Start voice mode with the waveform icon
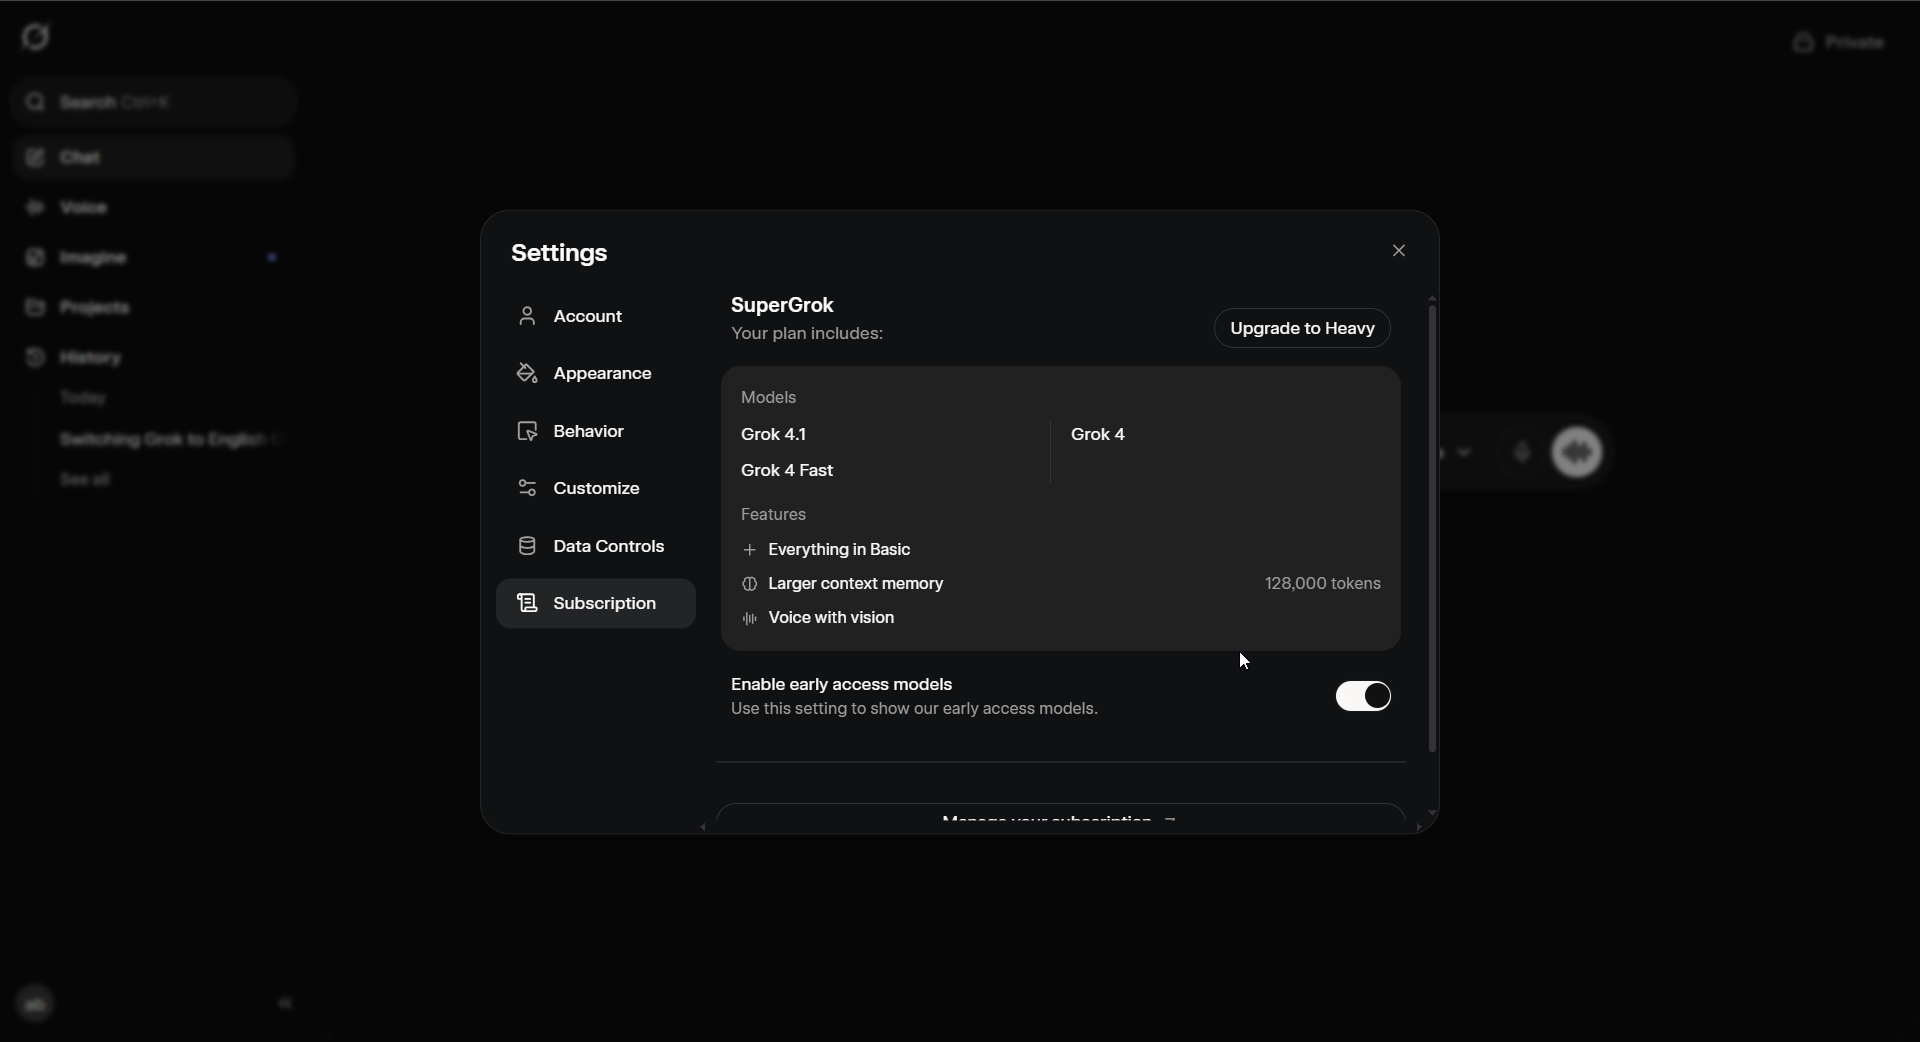The image size is (1920, 1042). [1577, 453]
